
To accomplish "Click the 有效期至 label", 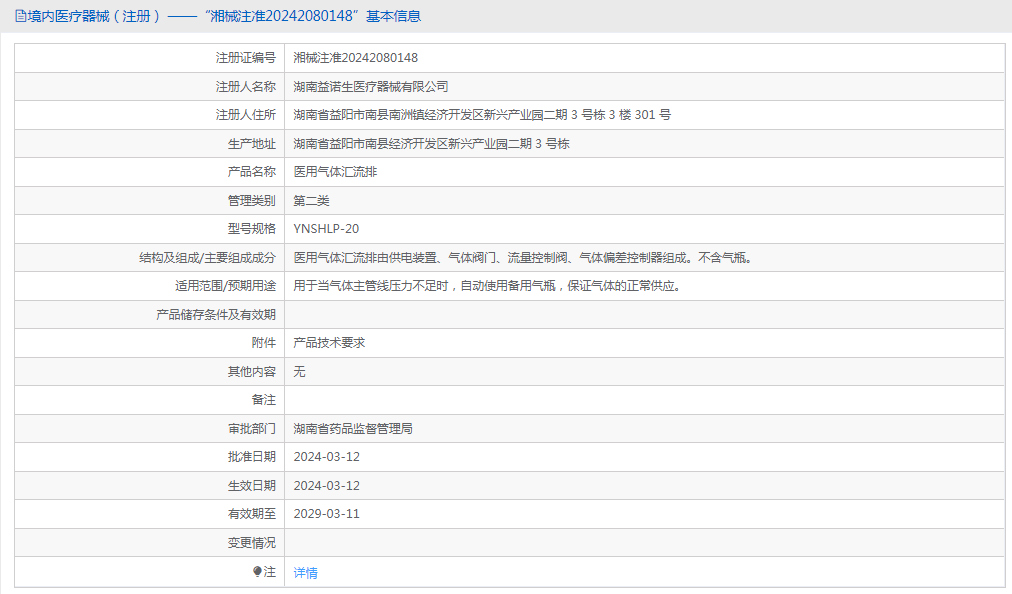I will coord(252,514).
